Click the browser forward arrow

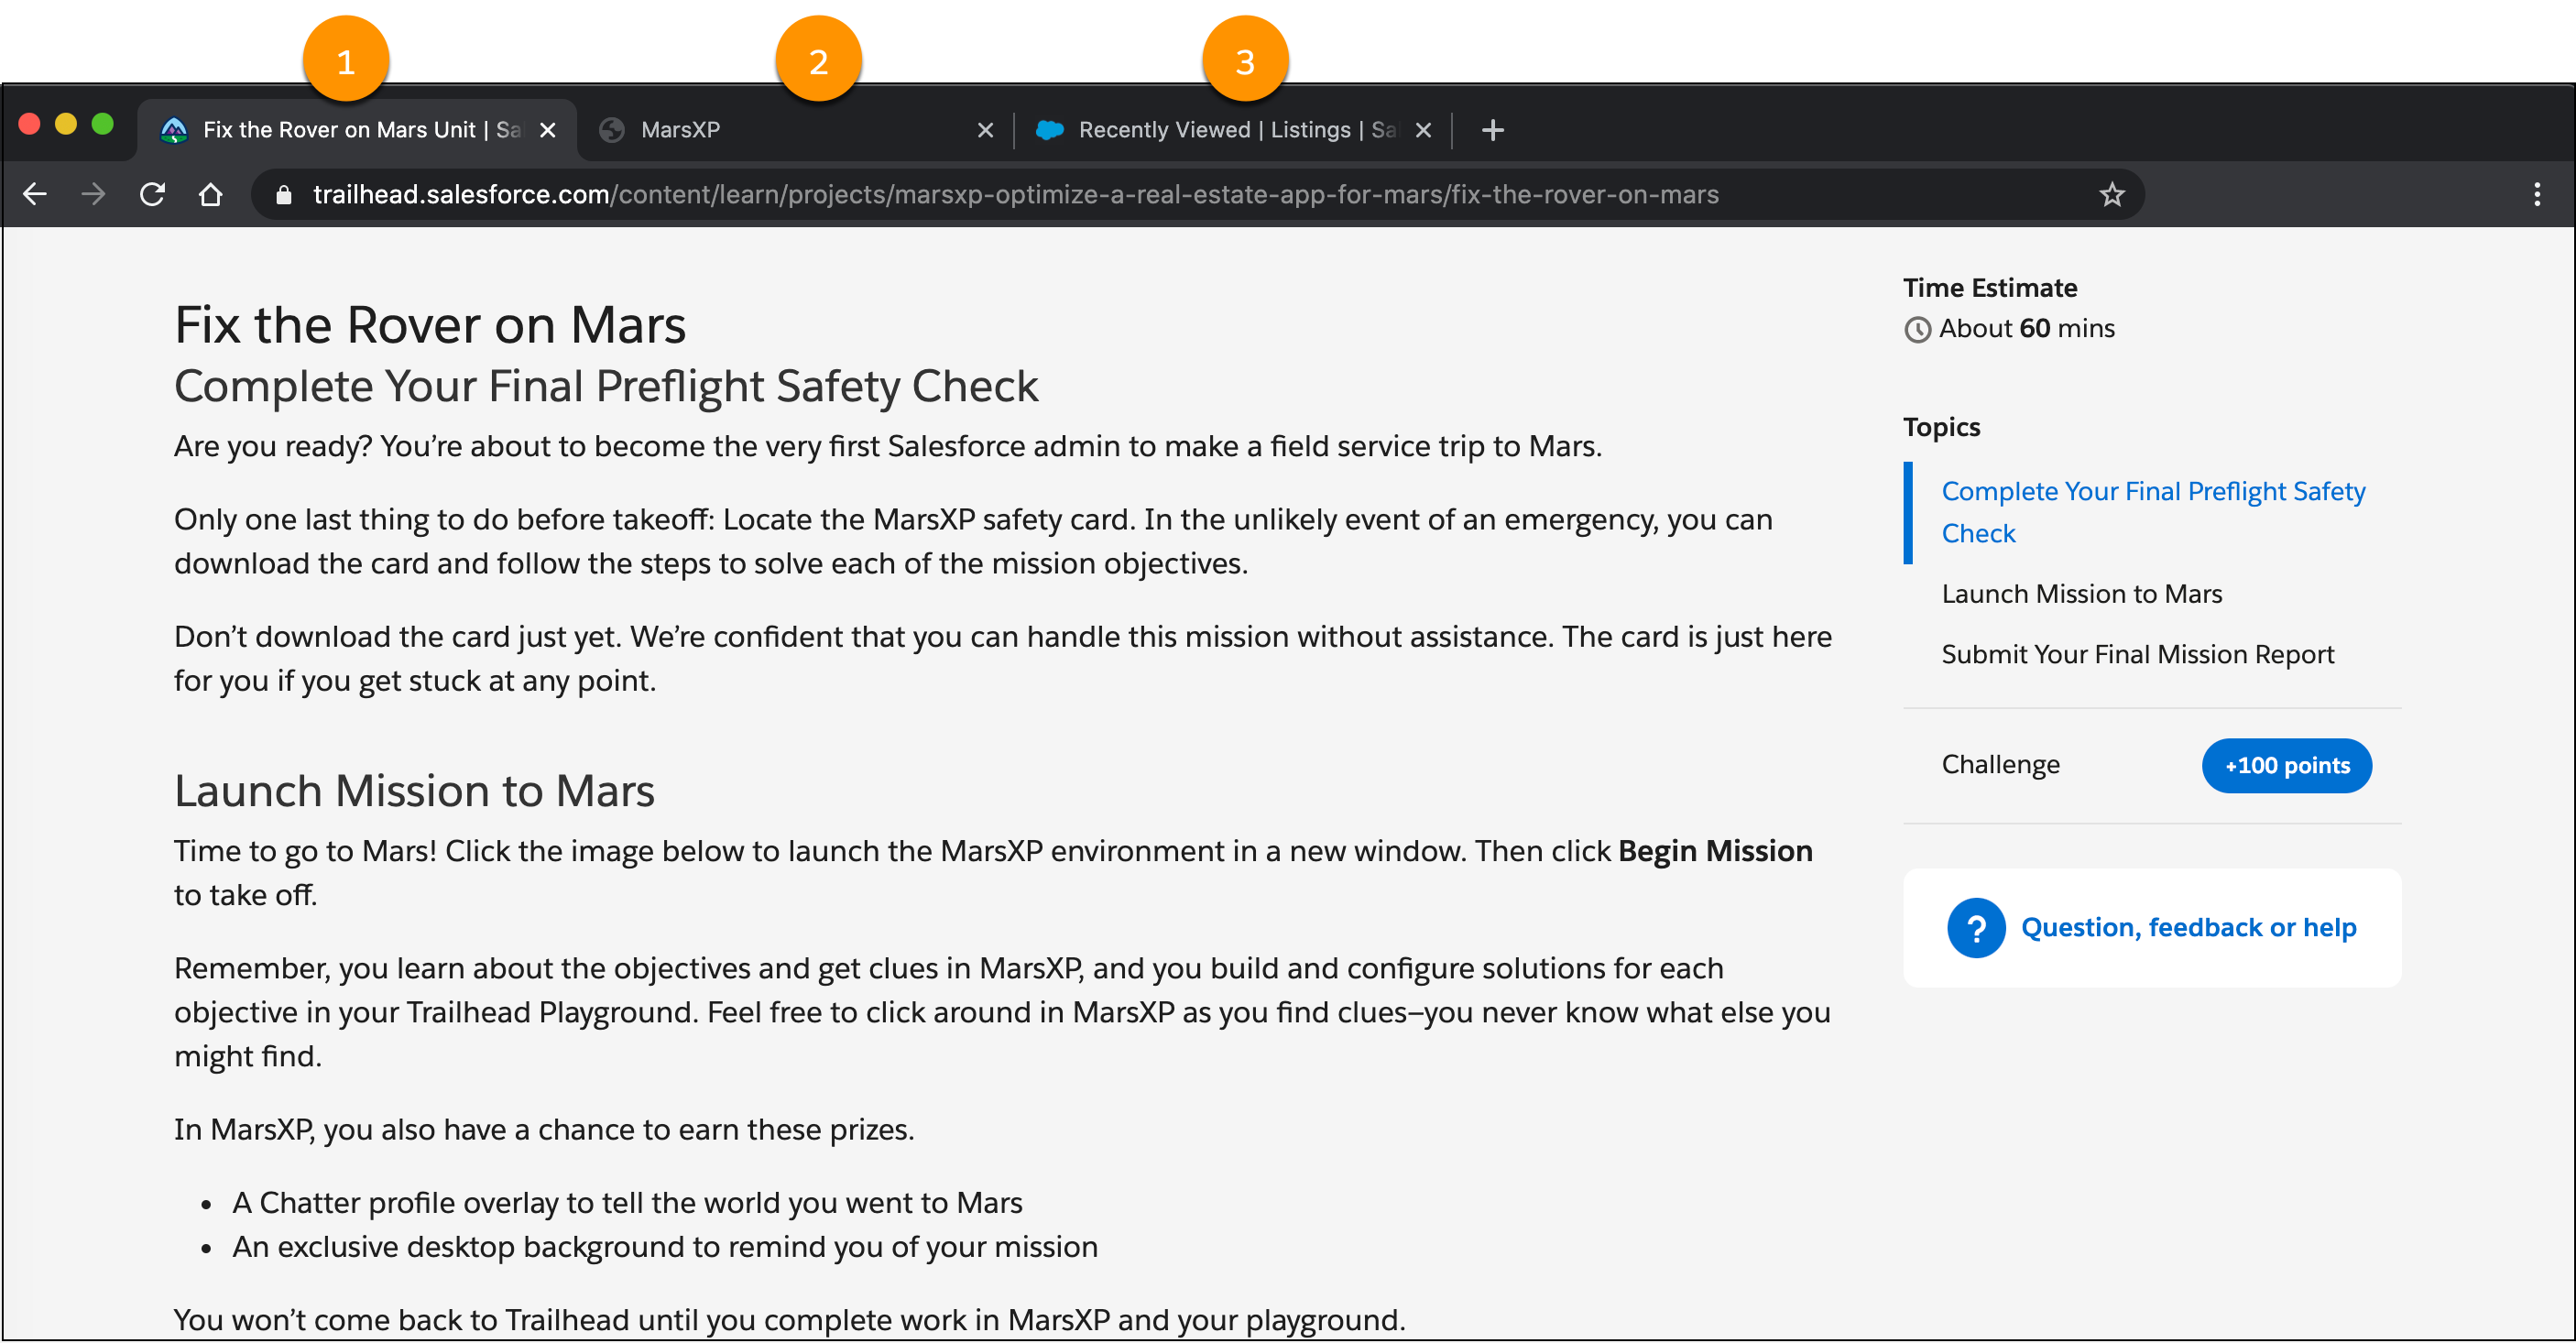93,194
